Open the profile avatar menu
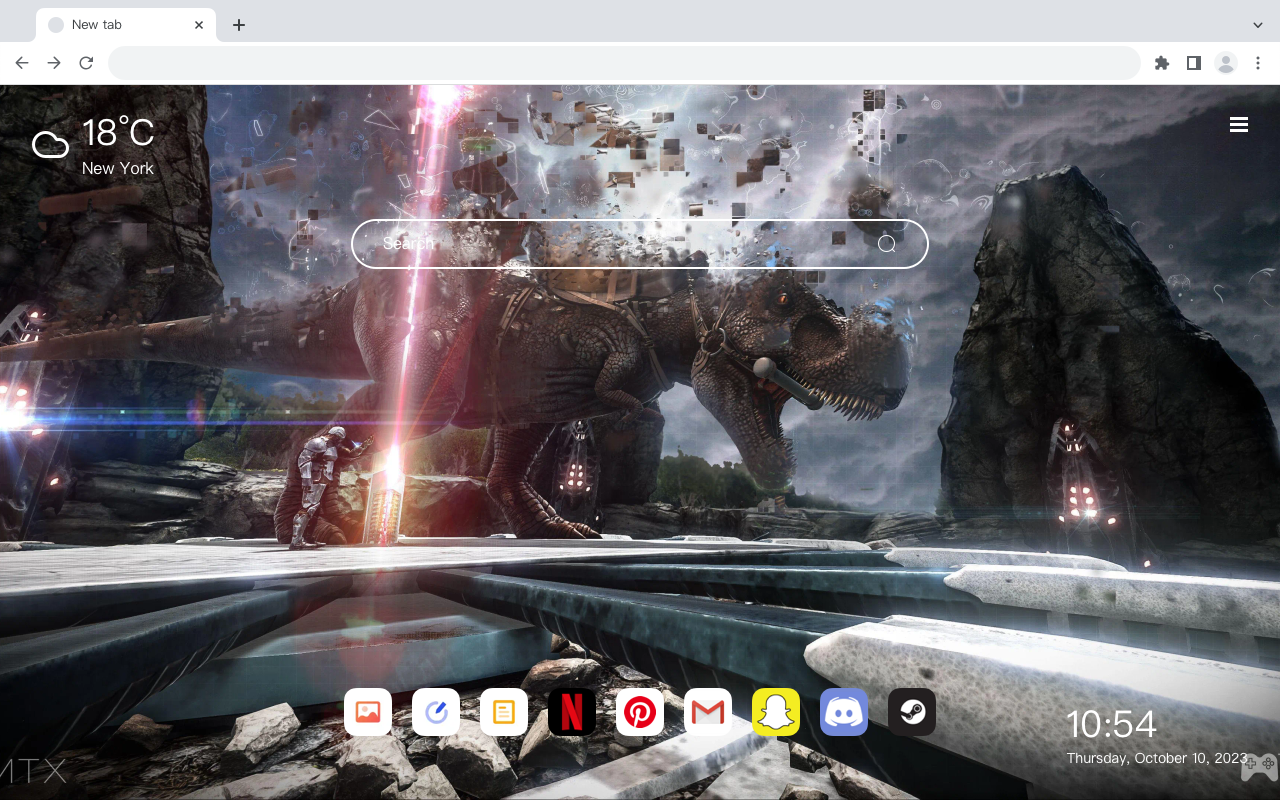The image size is (1280, 800). click(x=1226, y=63)
